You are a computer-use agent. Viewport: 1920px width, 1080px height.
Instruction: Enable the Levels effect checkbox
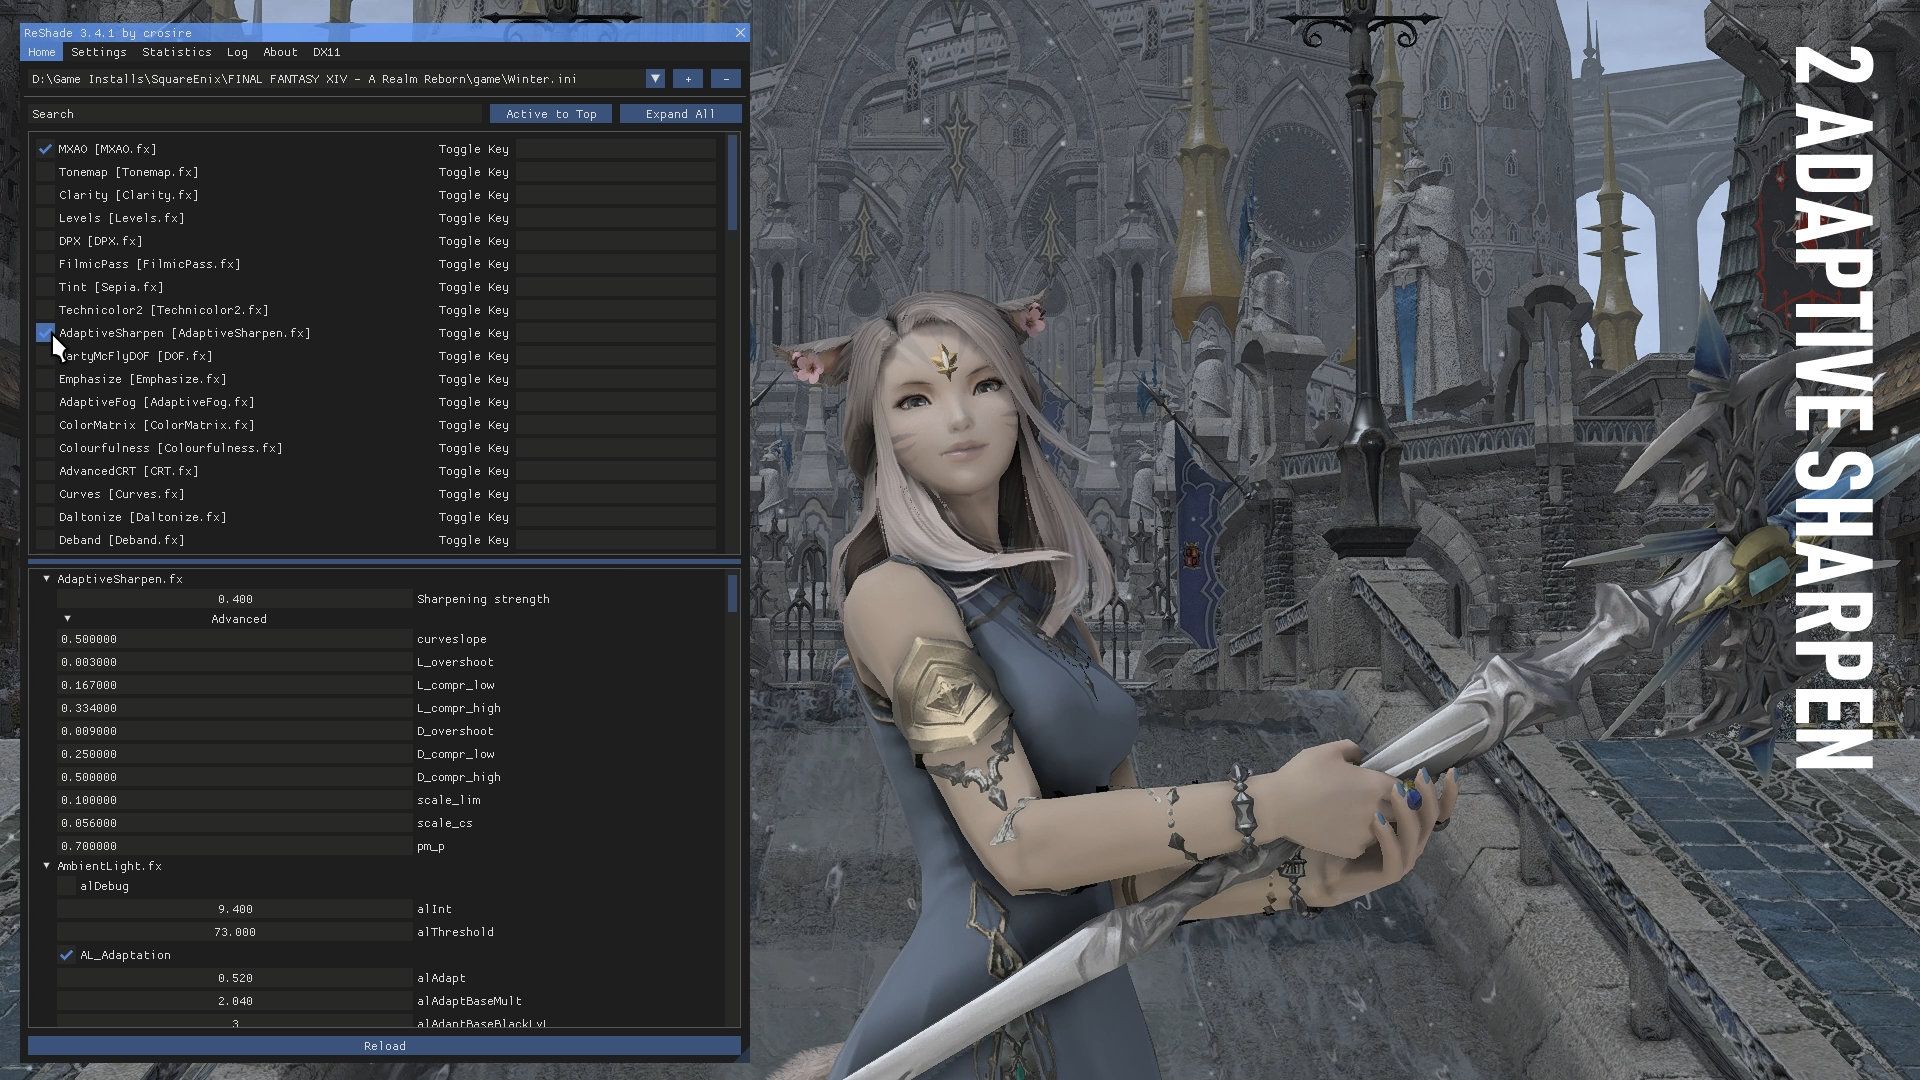45,218
